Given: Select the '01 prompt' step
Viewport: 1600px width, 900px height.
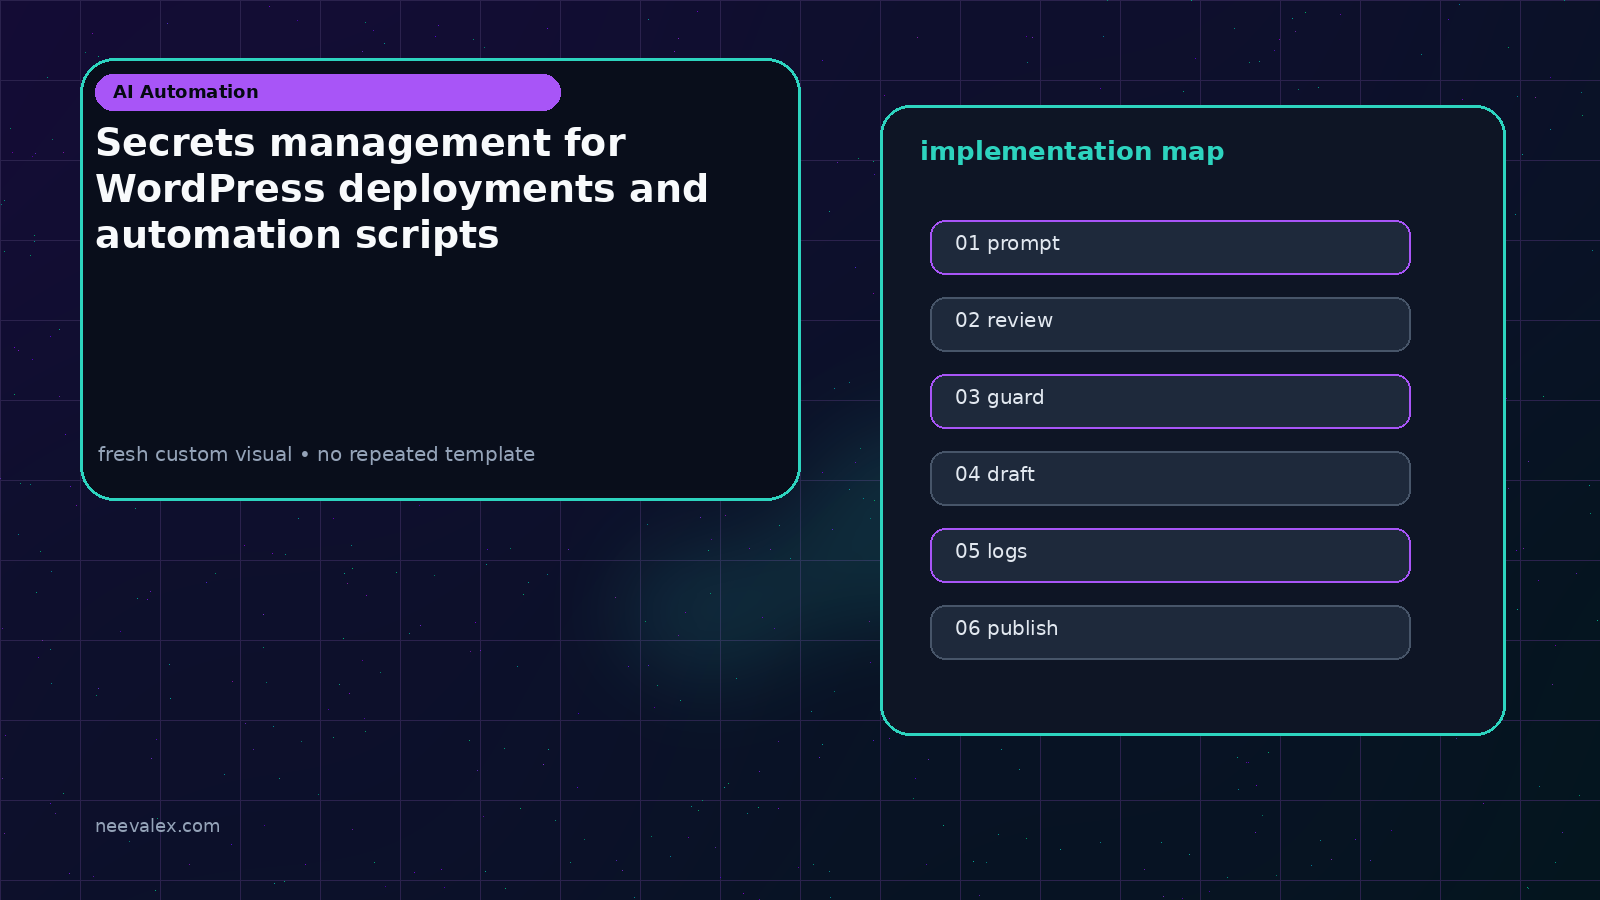Looking at the screenshot, I should (1170, 247).
